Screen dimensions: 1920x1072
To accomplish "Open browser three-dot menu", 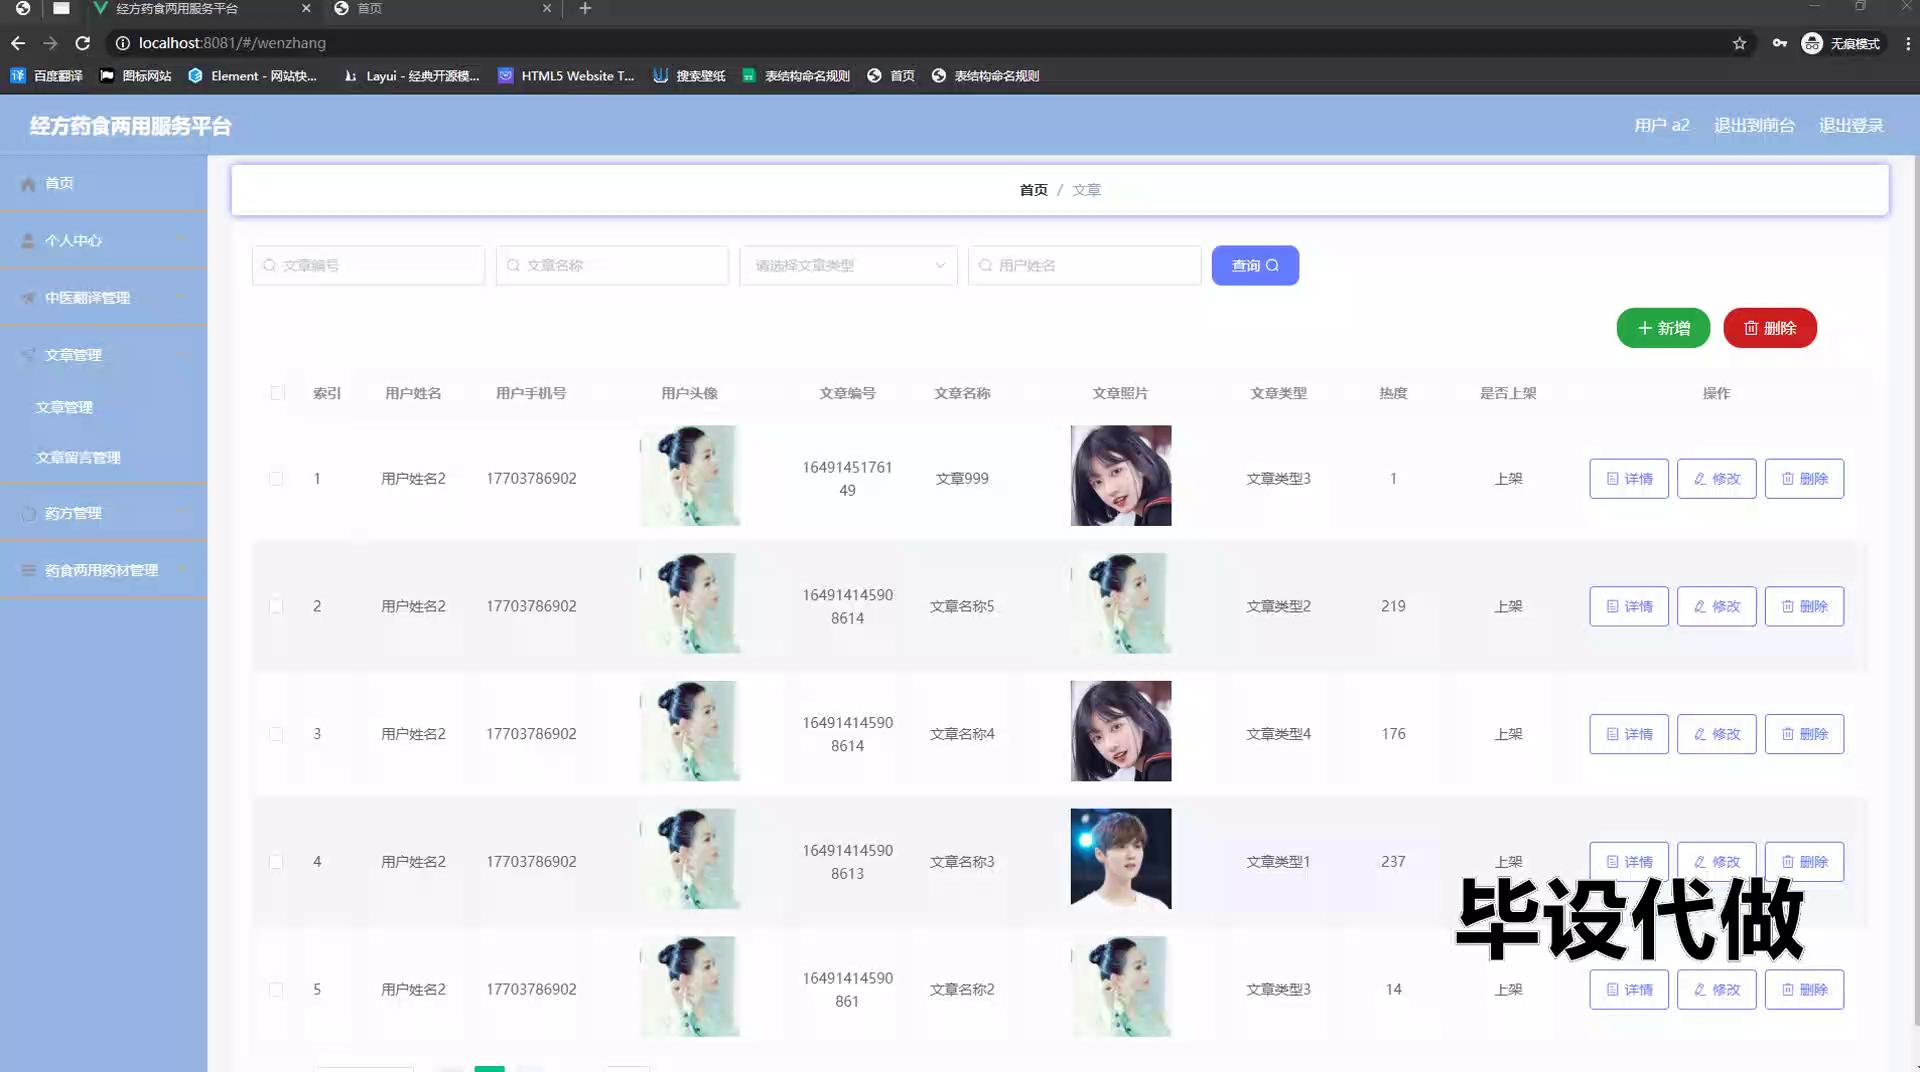I will [1907, 43].
